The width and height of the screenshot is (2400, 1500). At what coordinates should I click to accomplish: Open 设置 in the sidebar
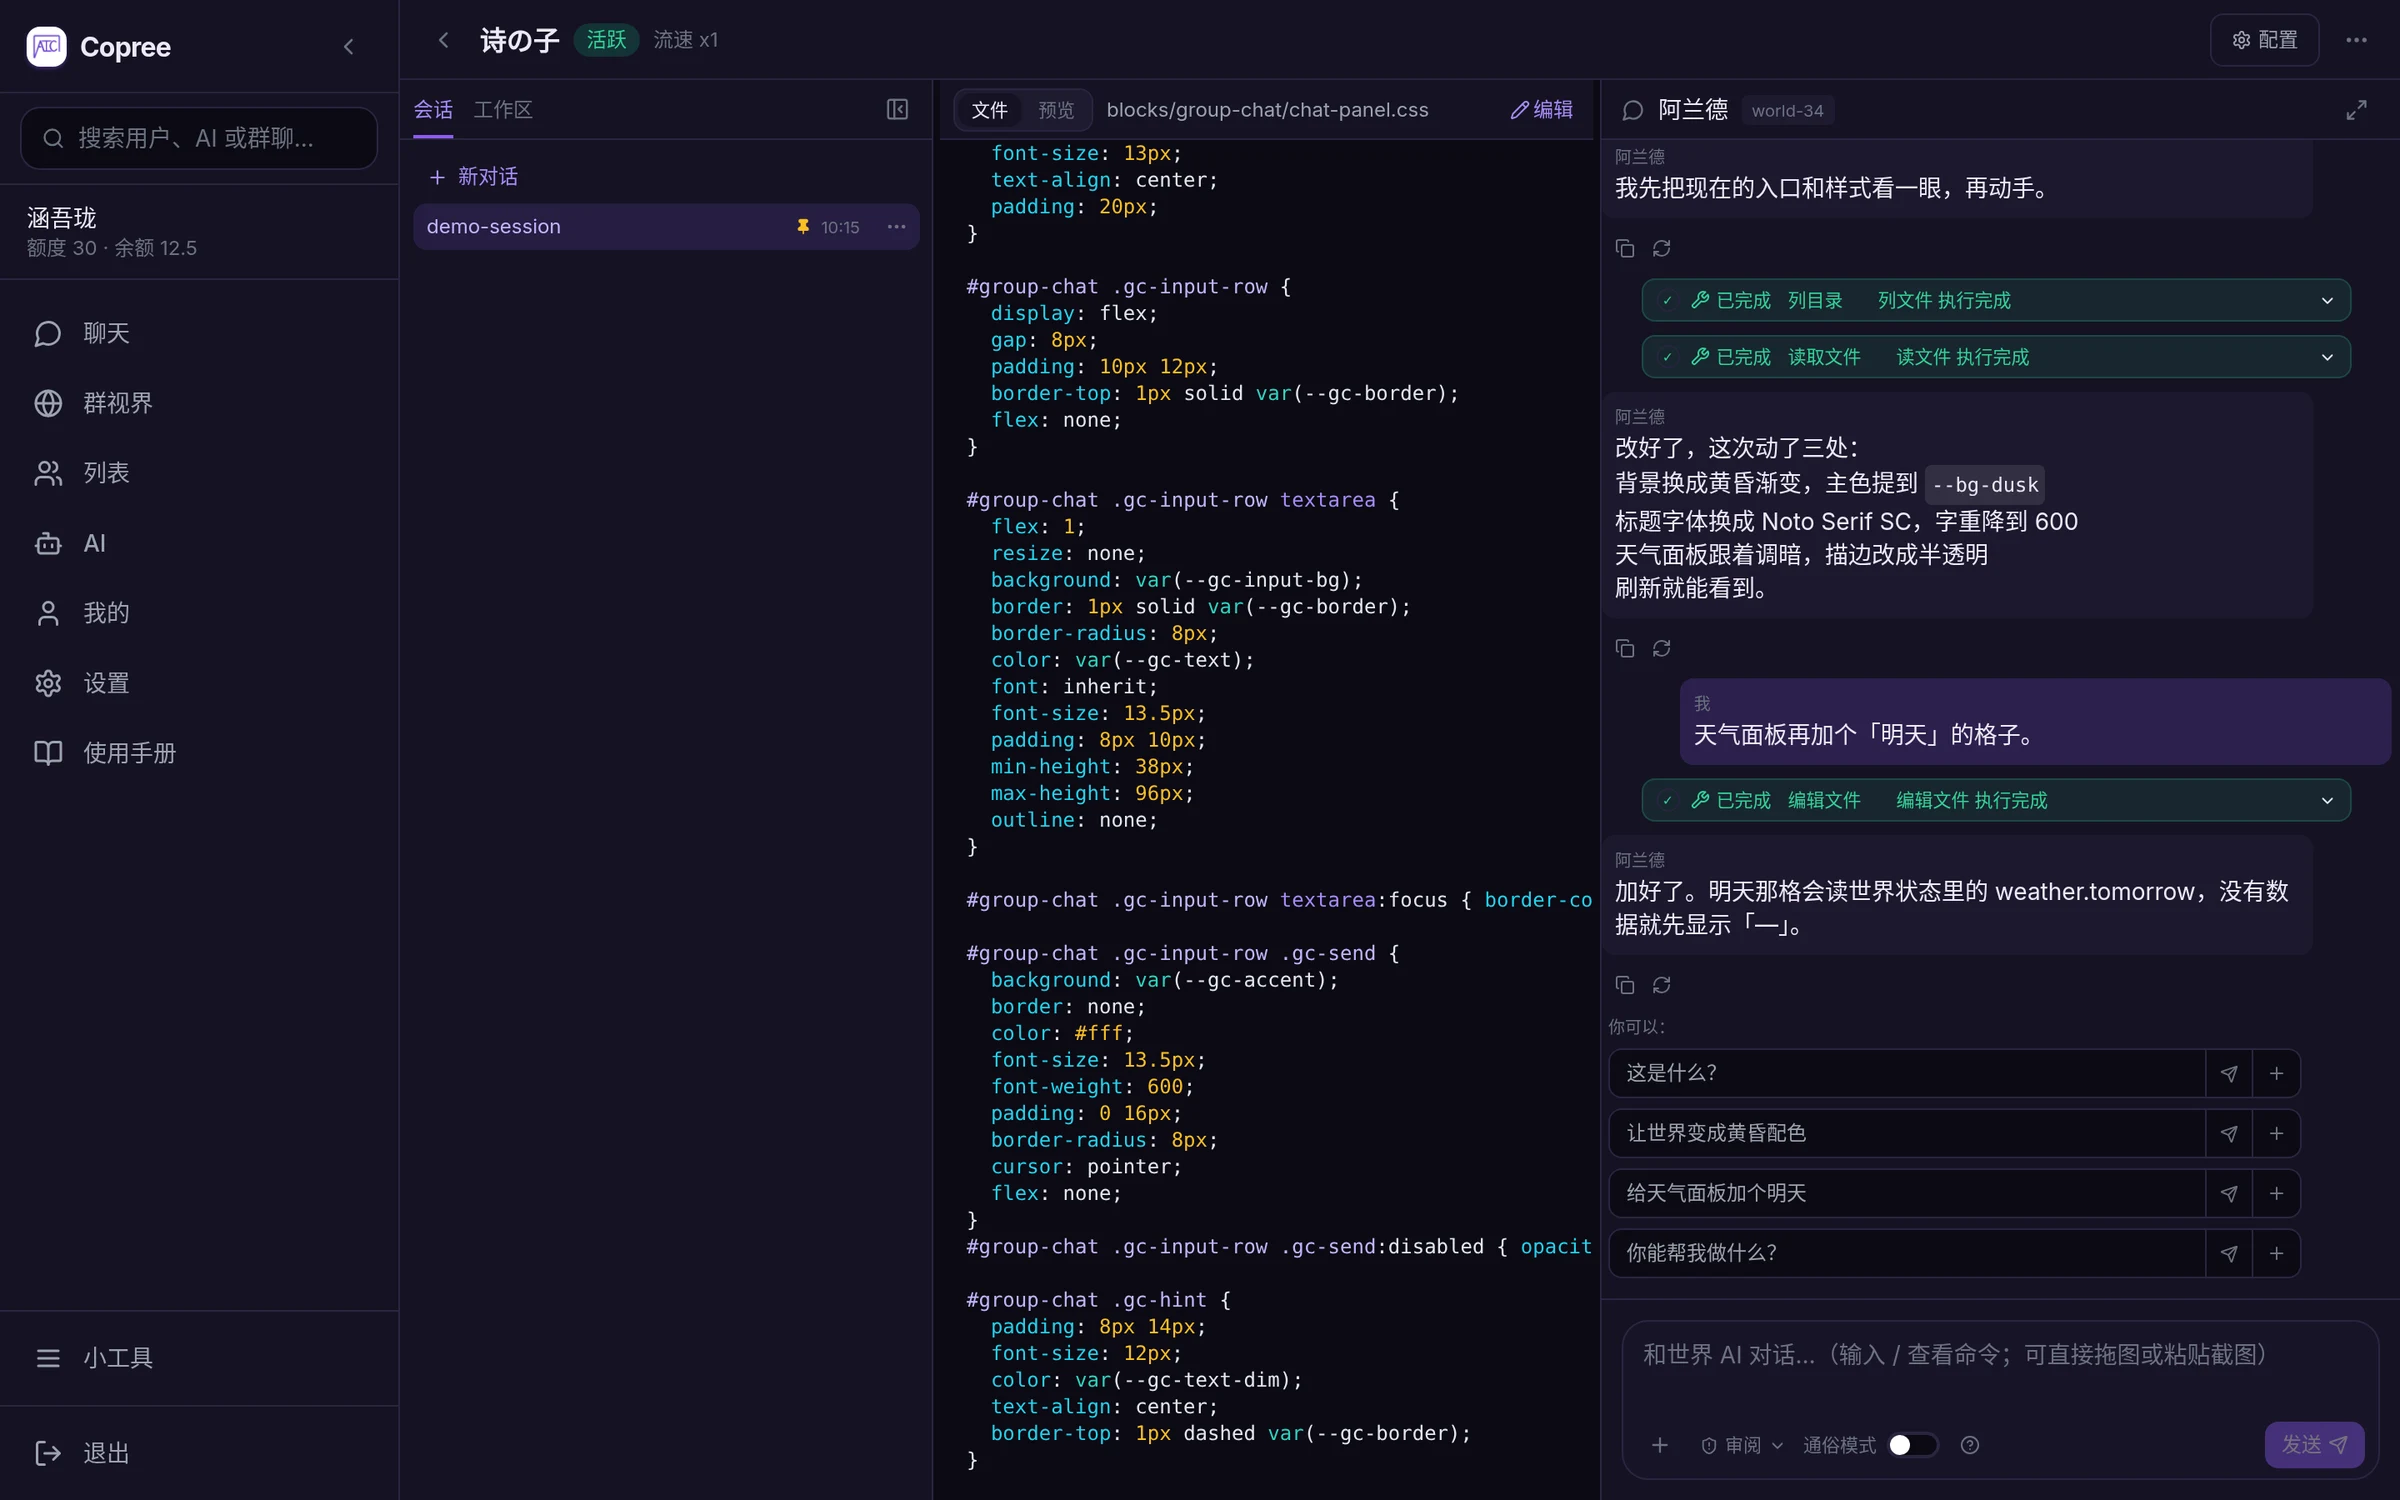click(199, 683)
